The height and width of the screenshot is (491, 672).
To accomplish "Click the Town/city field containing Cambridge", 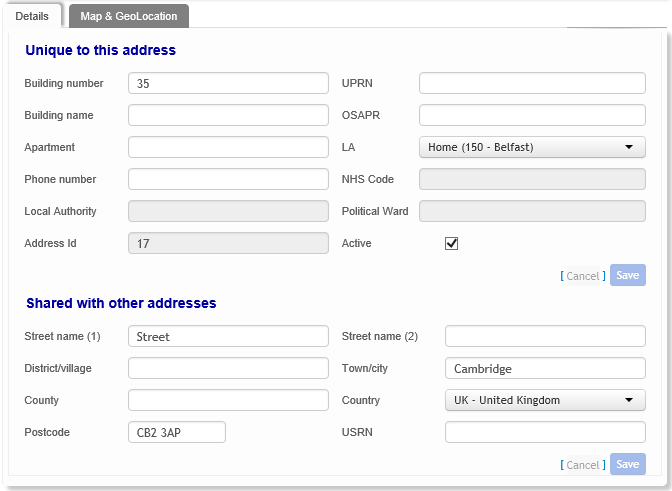I will click(545, 368).
